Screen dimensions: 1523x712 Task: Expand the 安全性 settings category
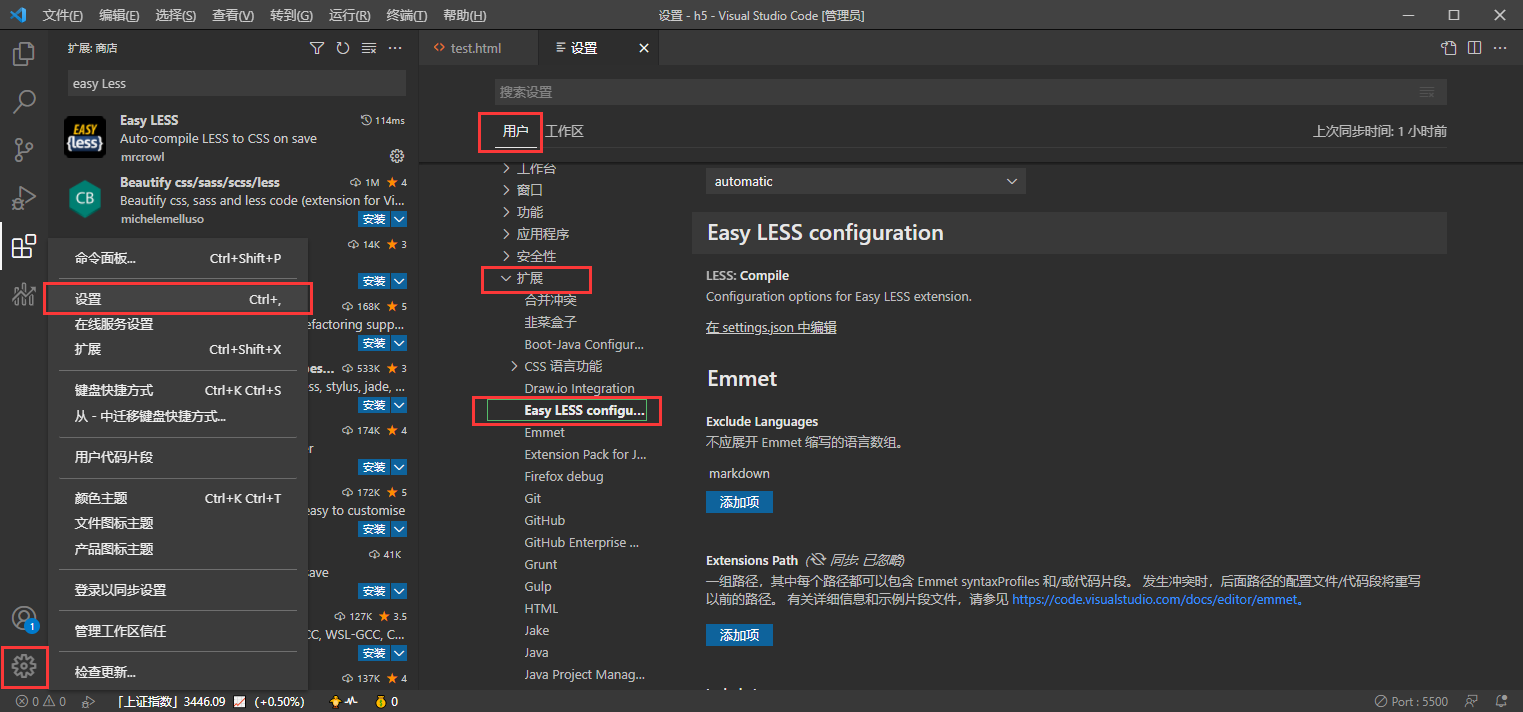pyautogui.click(x=506, y=256)
